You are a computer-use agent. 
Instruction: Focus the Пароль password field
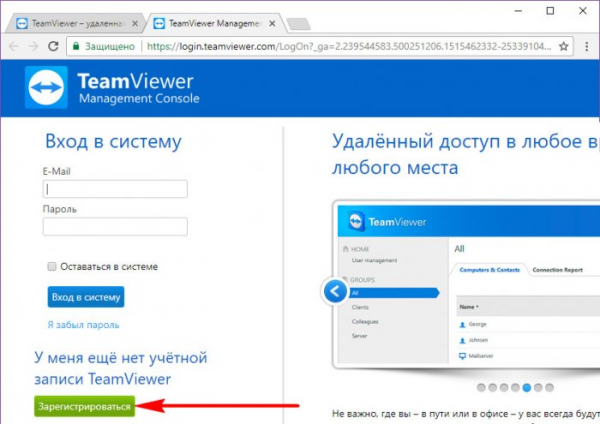(x=115, y=227)
